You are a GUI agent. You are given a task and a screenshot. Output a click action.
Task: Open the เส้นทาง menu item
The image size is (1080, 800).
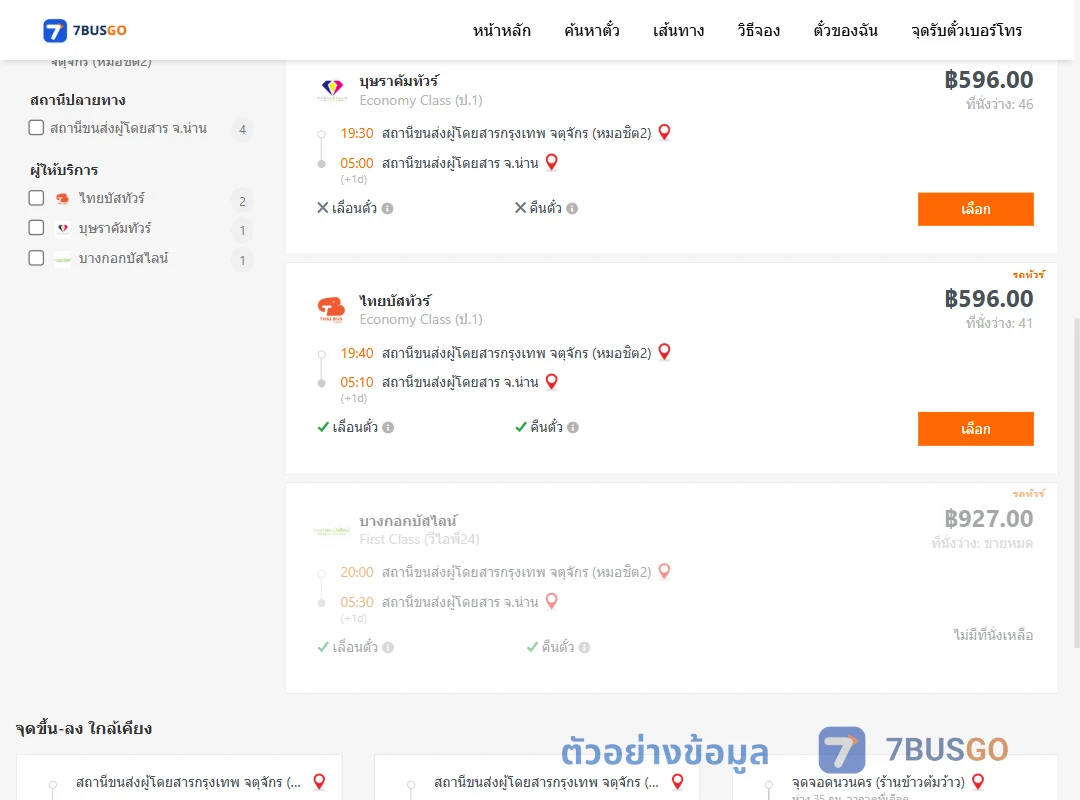click(x=678, y=30)
